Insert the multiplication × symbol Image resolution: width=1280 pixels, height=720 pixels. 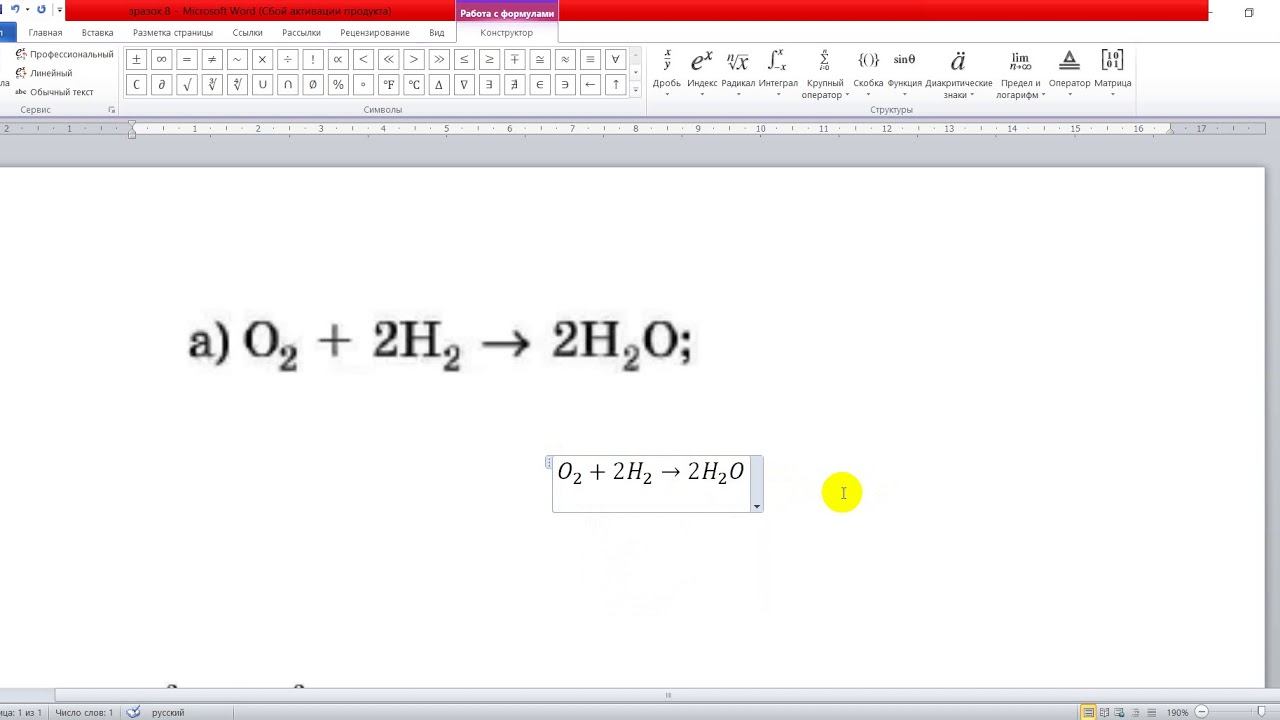pyautogui.click(x=262, y=59)
